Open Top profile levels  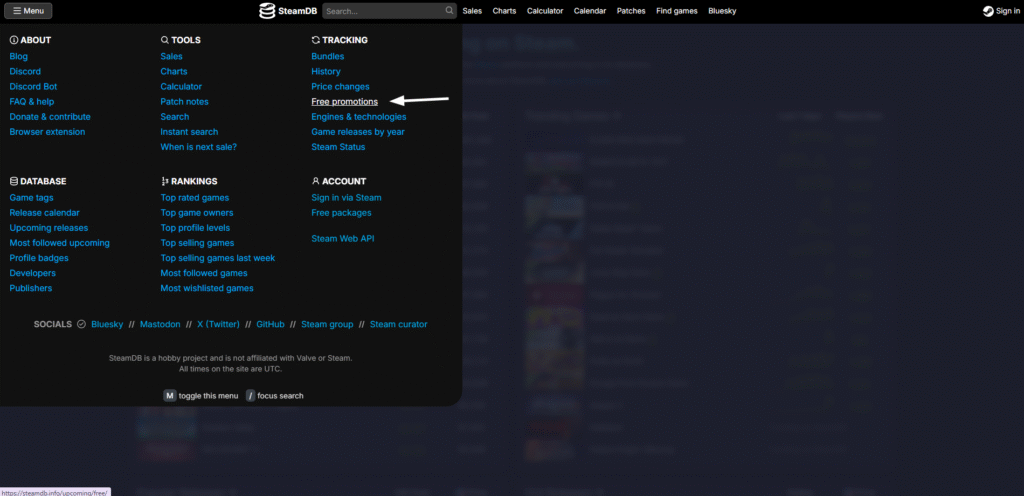tap(195, 228)
